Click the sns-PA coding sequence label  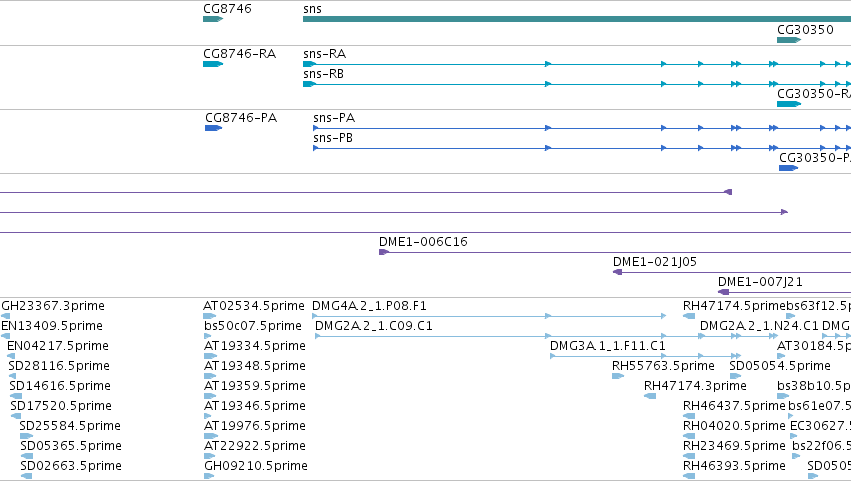click(x=334, y=118)
